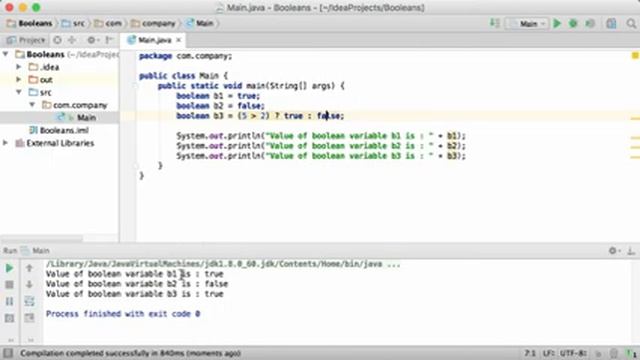640x360 pixels.
Task: Expand the out folder
Action: pyautogui.click(x=19, y=79)
